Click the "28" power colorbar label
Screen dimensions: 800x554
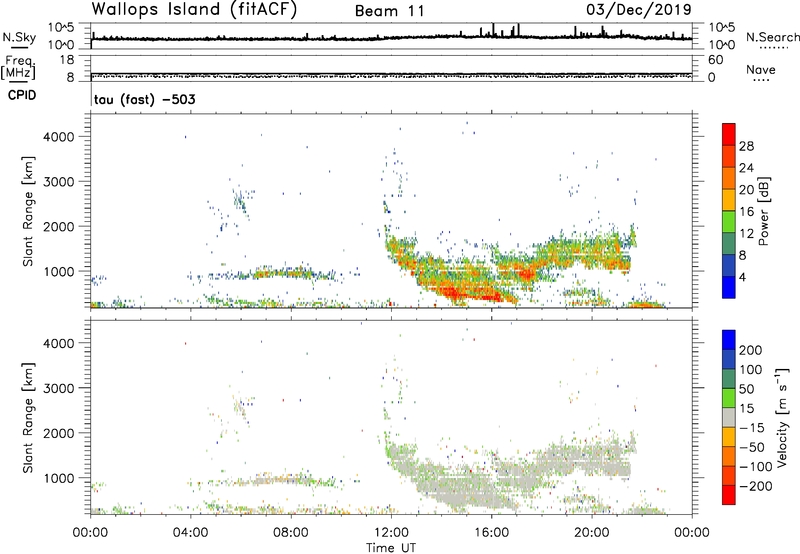(746, 146)
